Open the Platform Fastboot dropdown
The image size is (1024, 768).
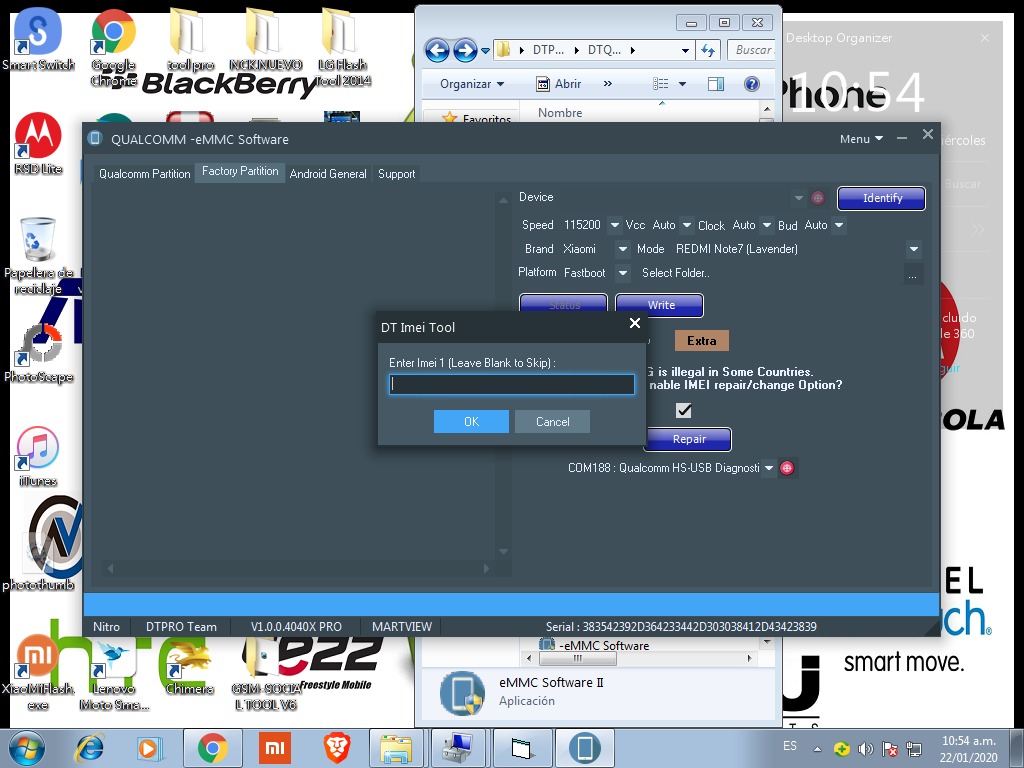coord(623,272)
